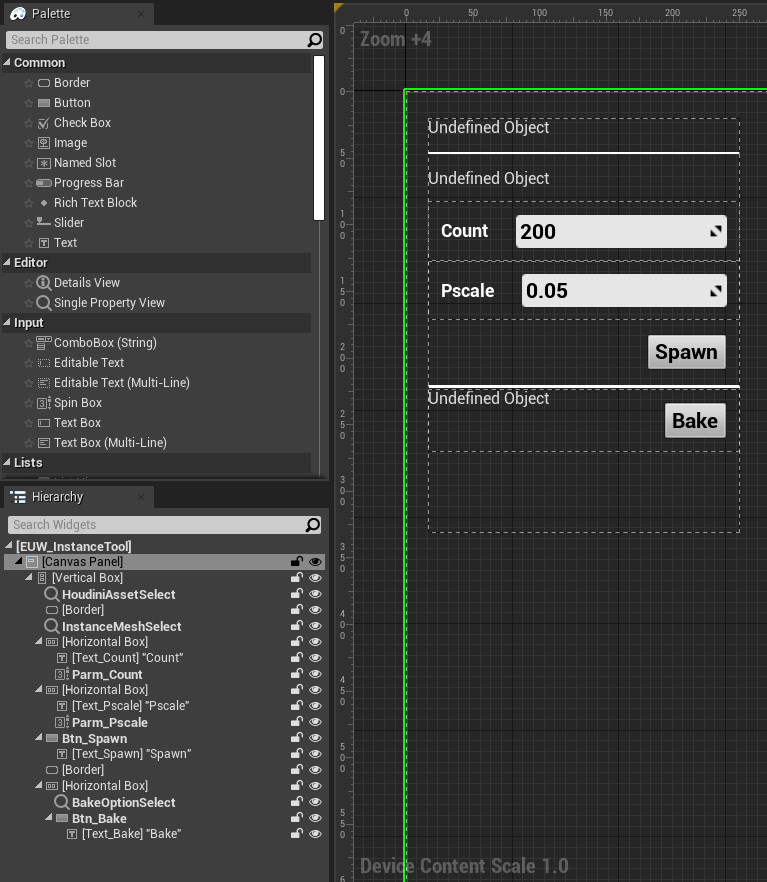The width and height of the screenshot is (767, 882).
Task: Toggle visibility of HoudiniAssetSelect
Action: (x=315, y=593)
